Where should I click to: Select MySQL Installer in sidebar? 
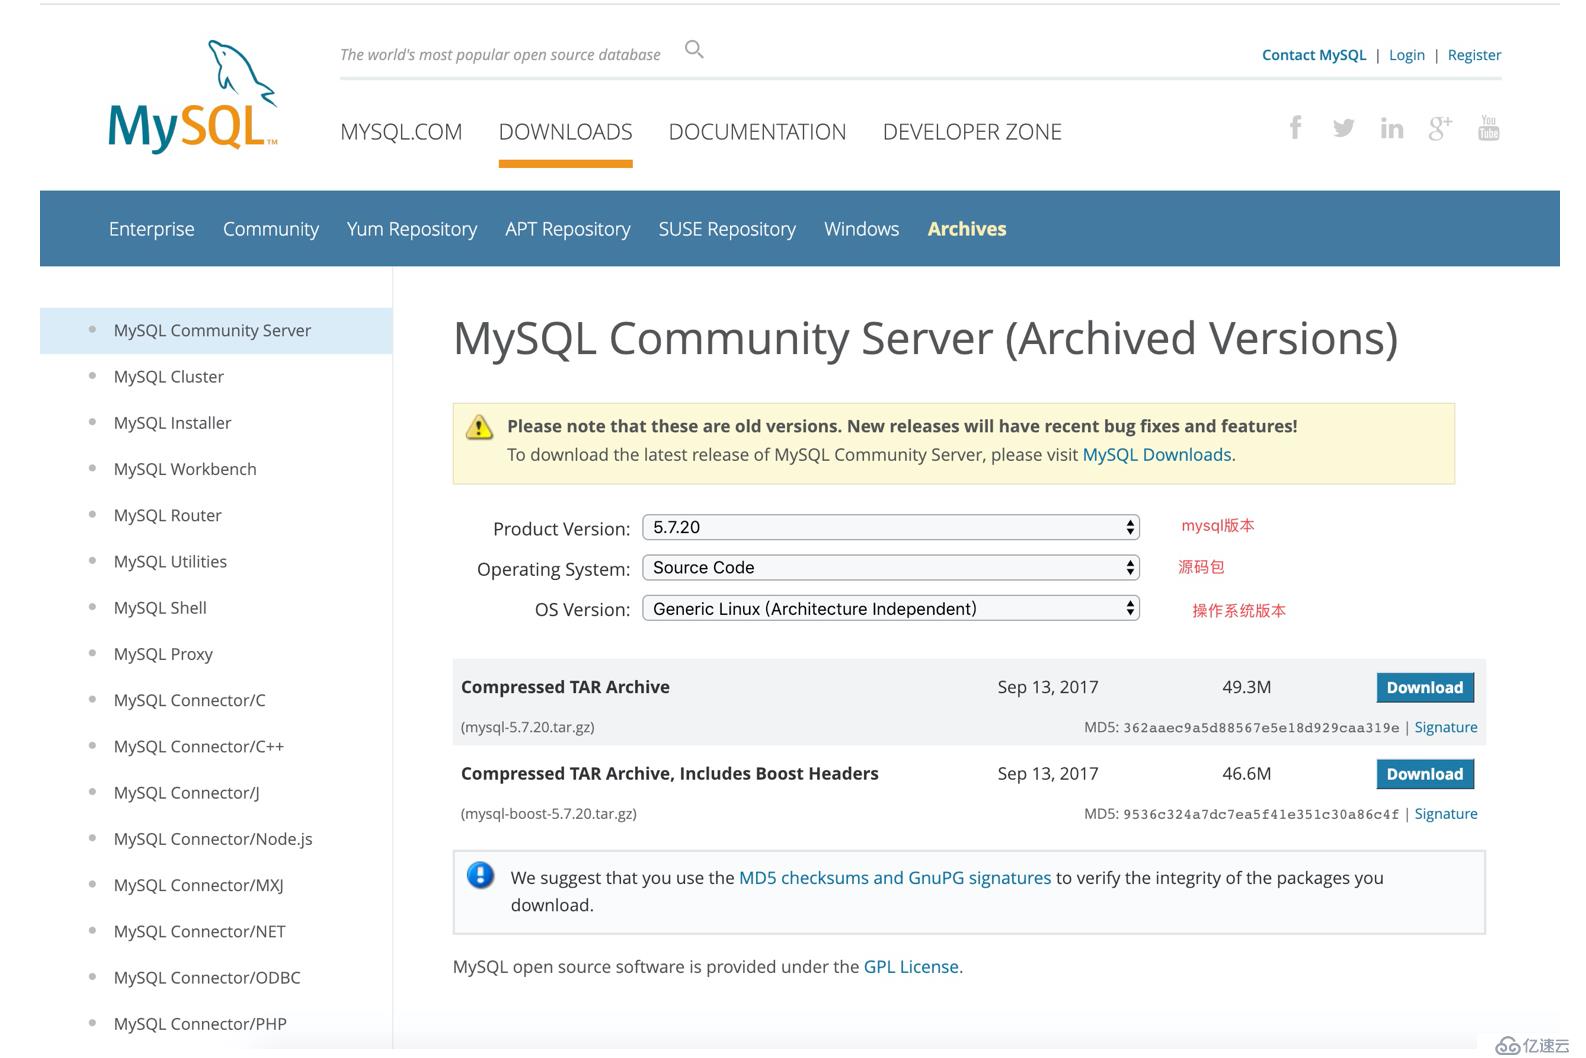pos(172,423)
